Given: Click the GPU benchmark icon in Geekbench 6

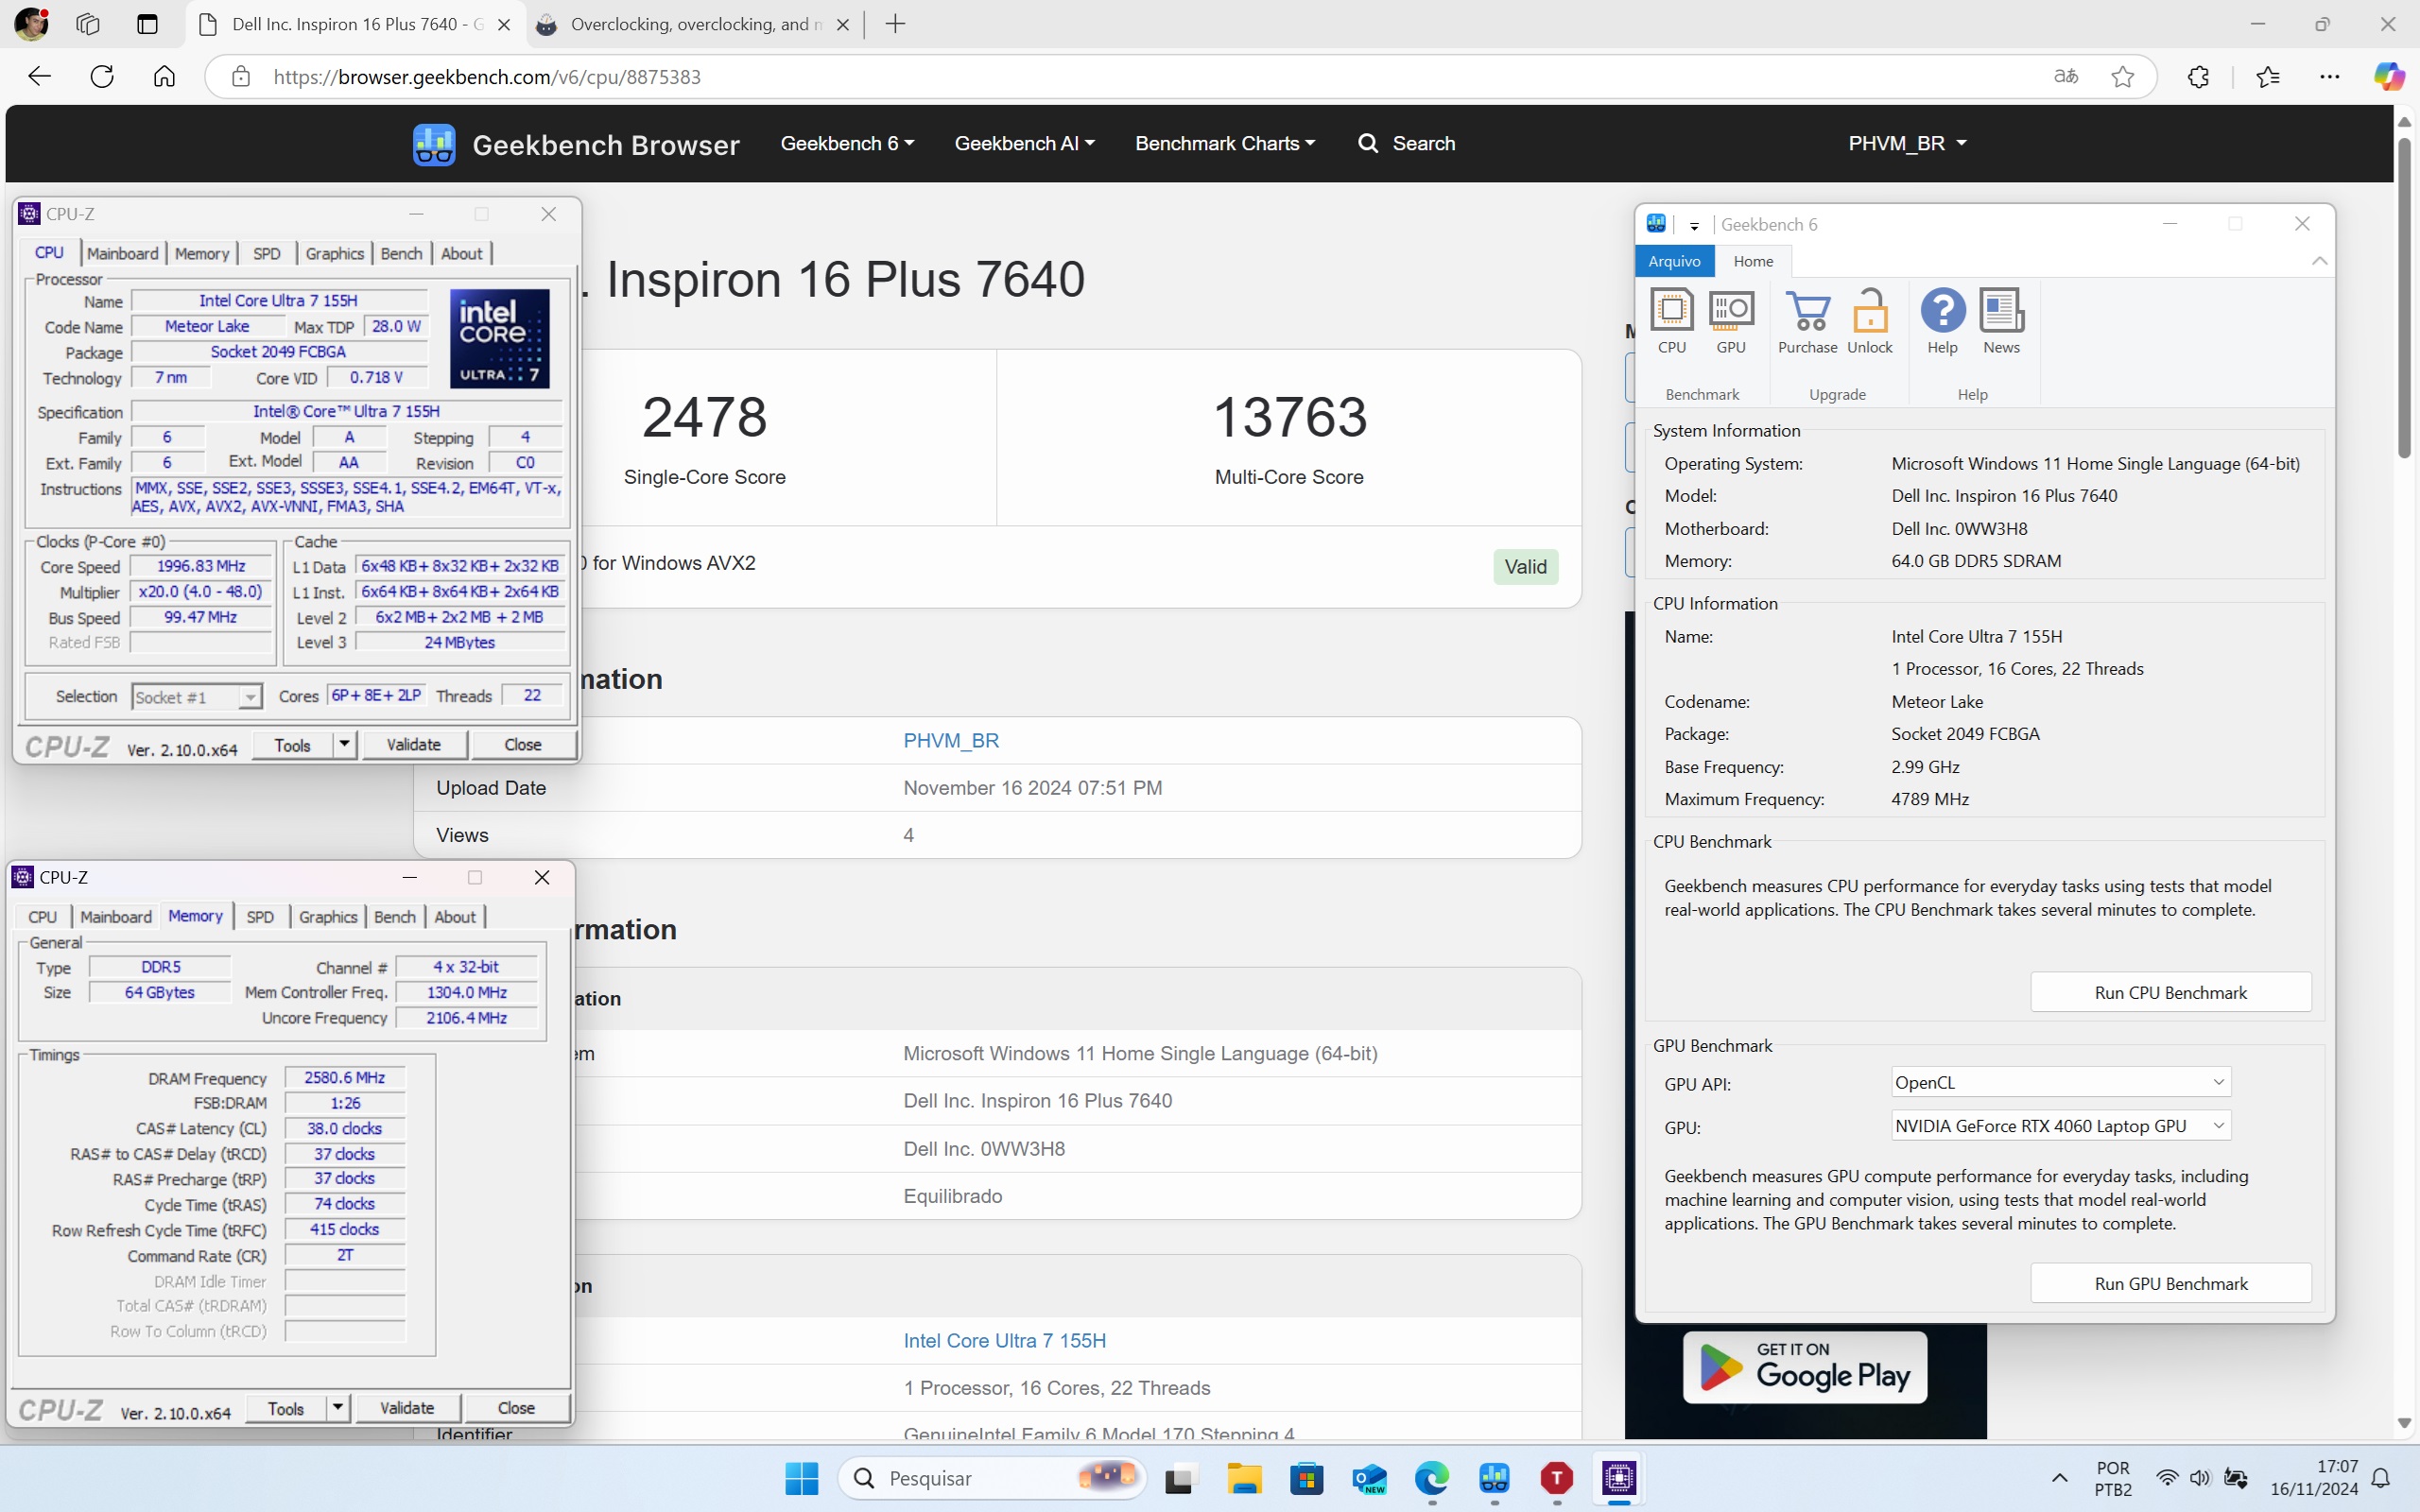Looking at the screenshot, I should (x=1731, y=320).
